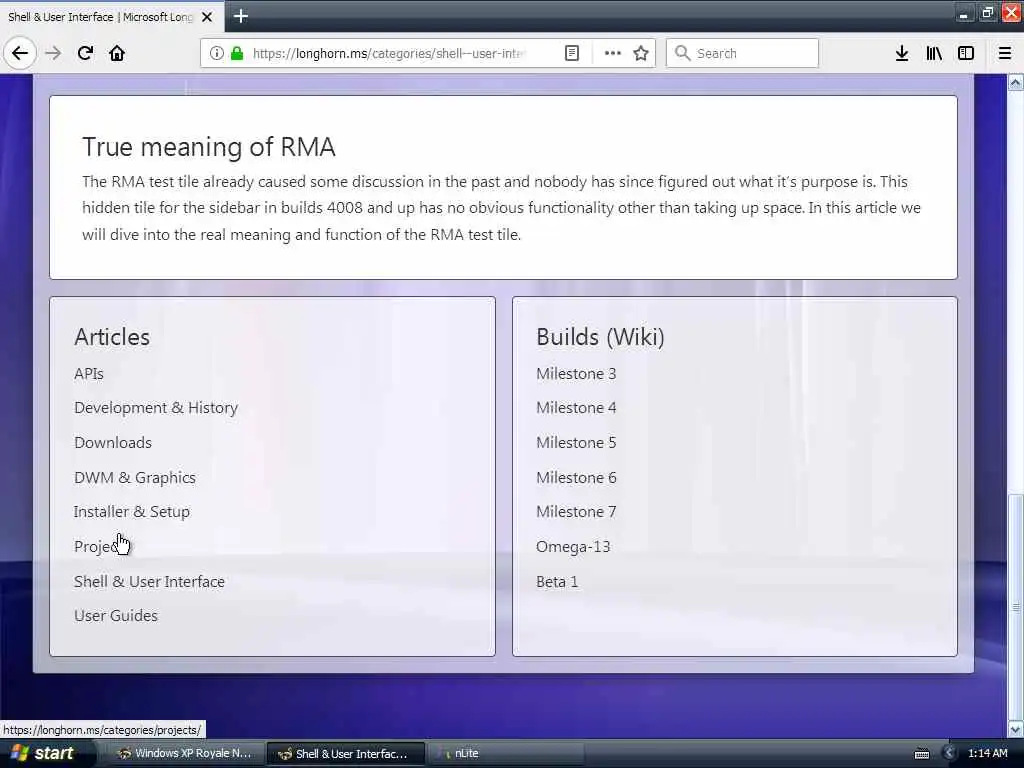Open the Milestone 7 builds wiki
Viewport: 1024px width, 768px height.
[576, 511]
